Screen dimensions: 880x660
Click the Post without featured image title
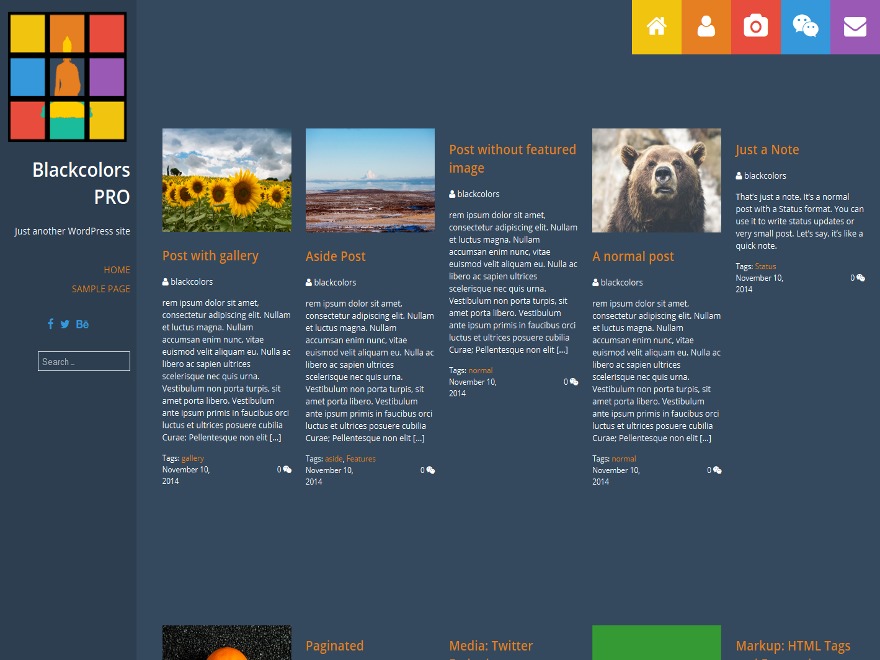(512, 159)
